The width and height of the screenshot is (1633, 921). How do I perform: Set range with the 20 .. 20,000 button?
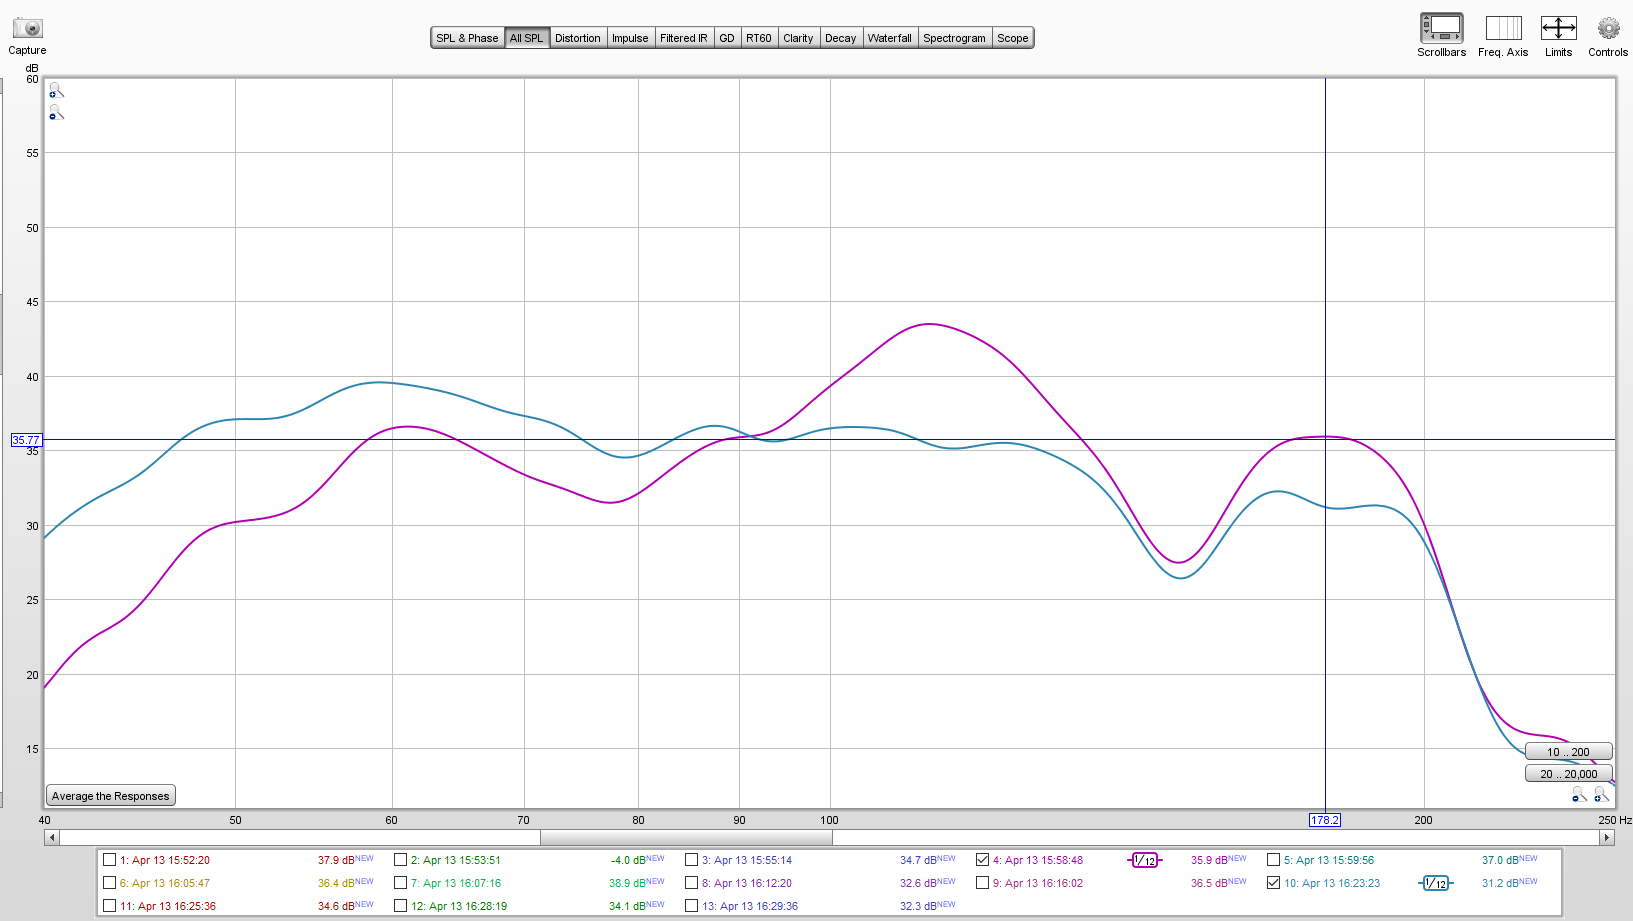click(x=1568, y=774)
